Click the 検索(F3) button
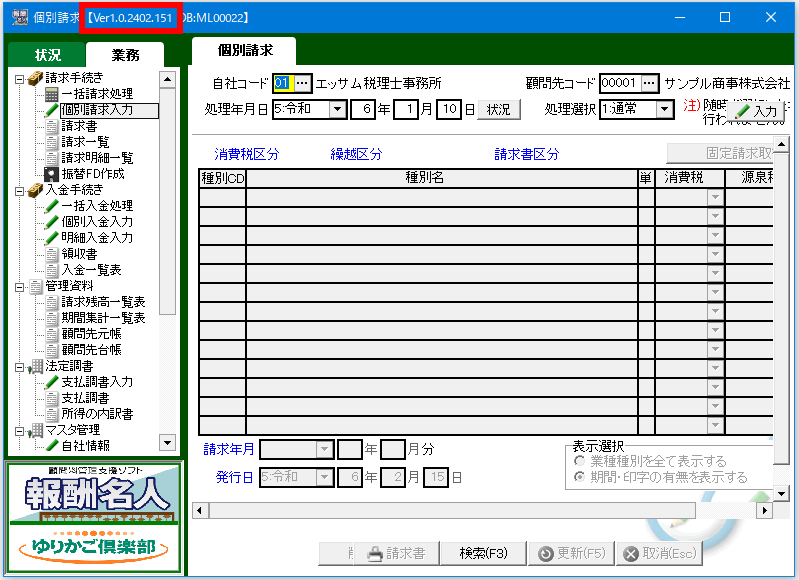799x580 pixels. click(484, 553)
